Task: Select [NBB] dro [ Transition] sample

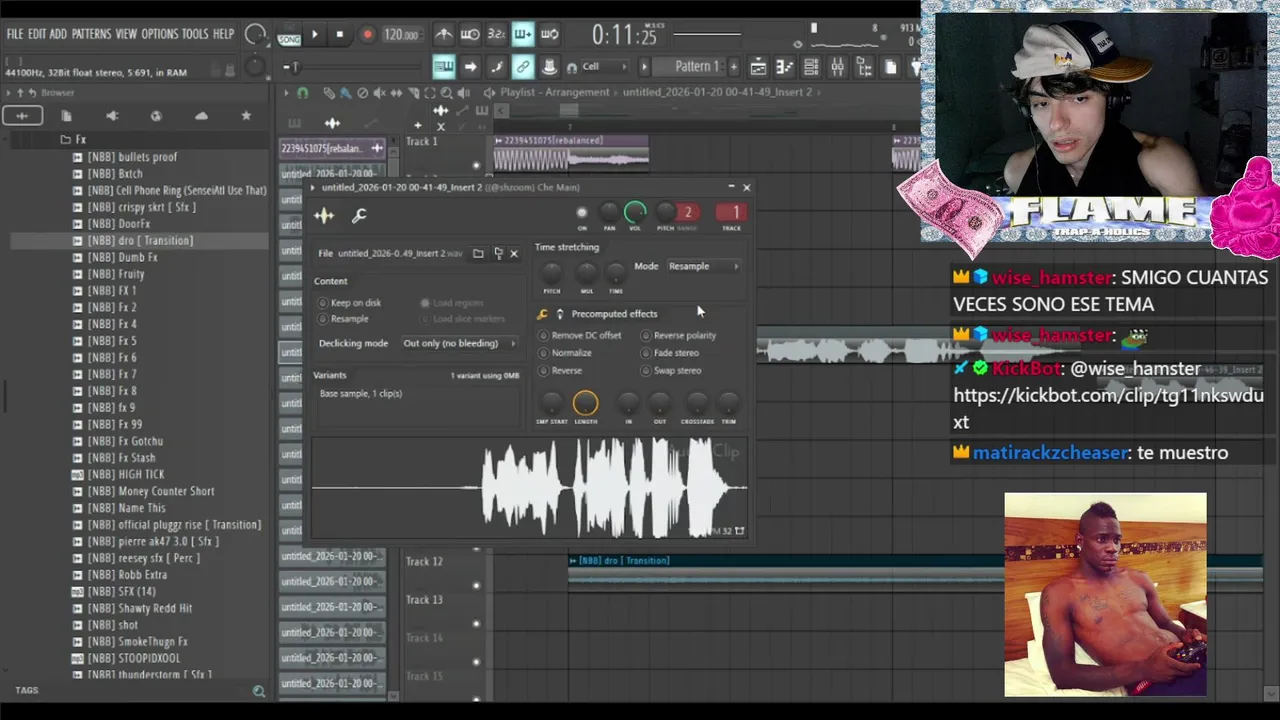Action: (140, 241)
